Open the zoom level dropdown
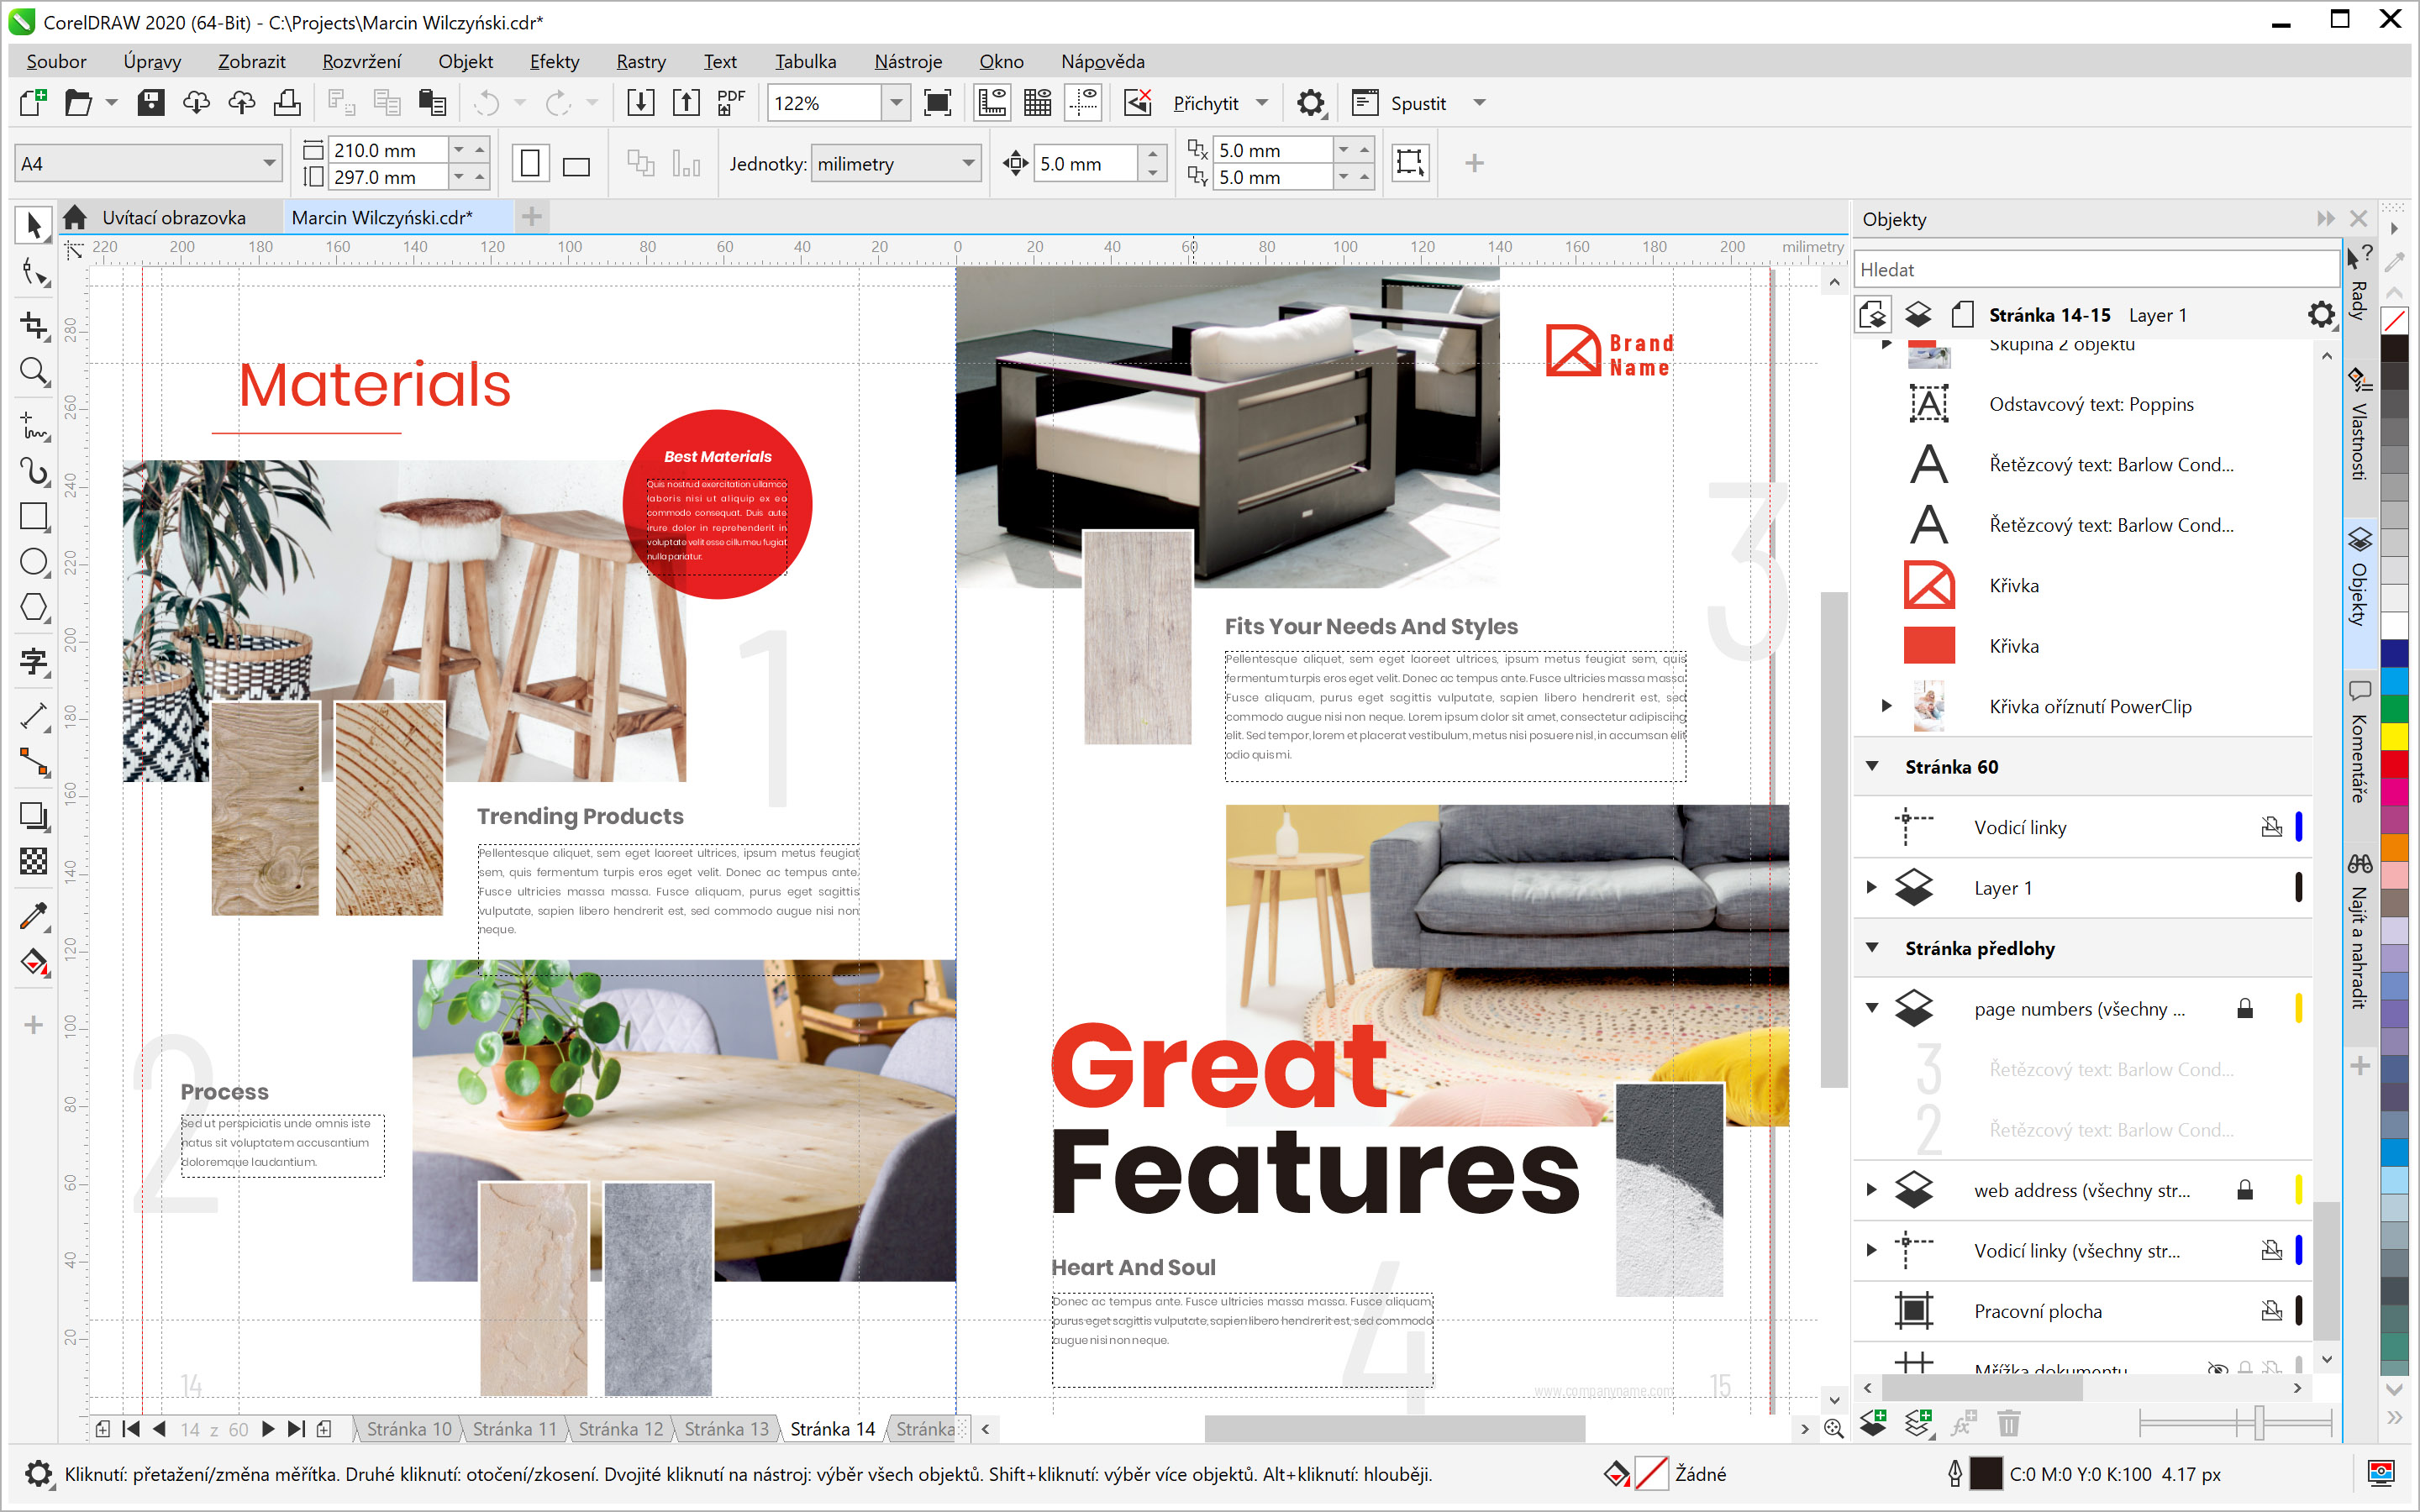This screenshot has height=1512, width=2420. click(x=896, y=103)
